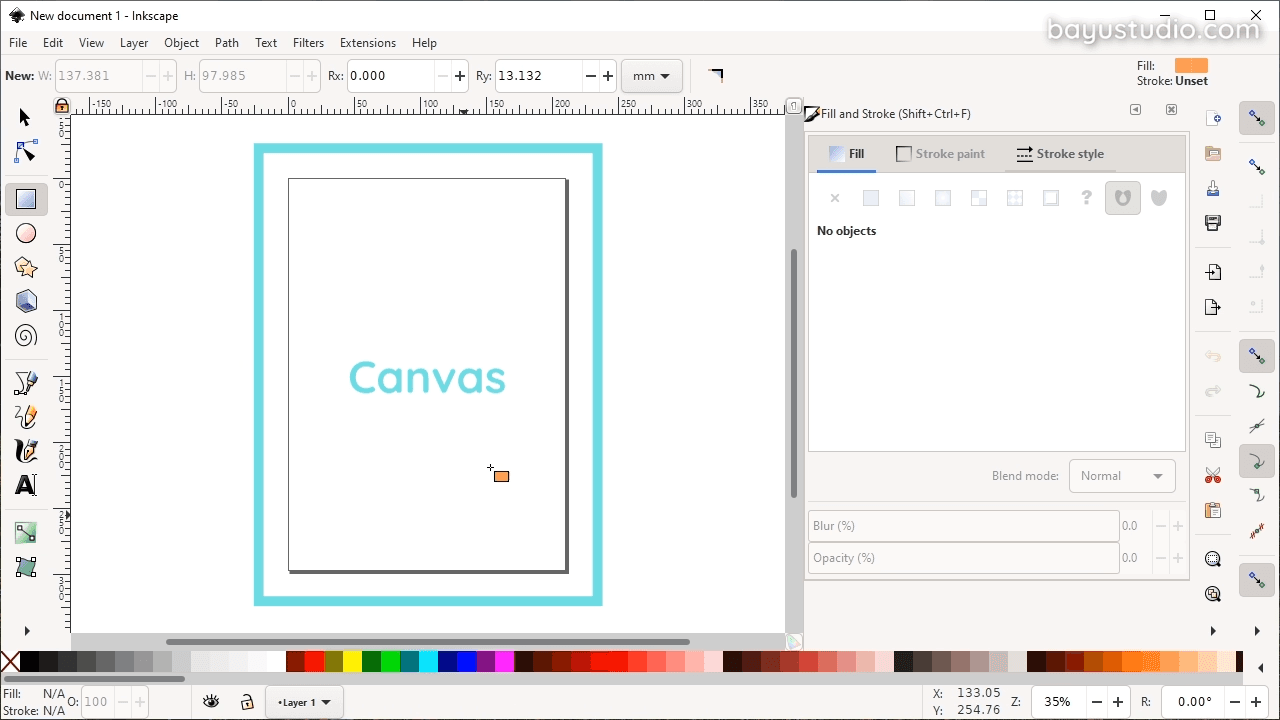Viewport: 1280px width, 720px height.
Task: Pick the red swatch from palette
Action: pyautogui.click(x=315, y=662)
